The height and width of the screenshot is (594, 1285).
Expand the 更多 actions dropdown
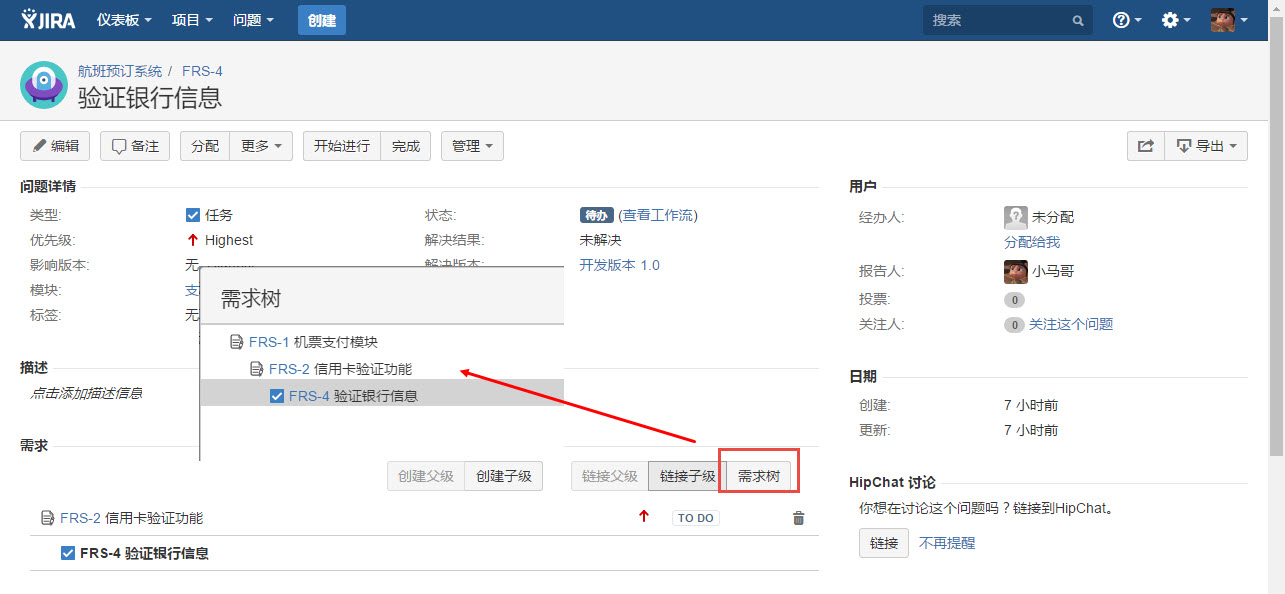(261, 146)
